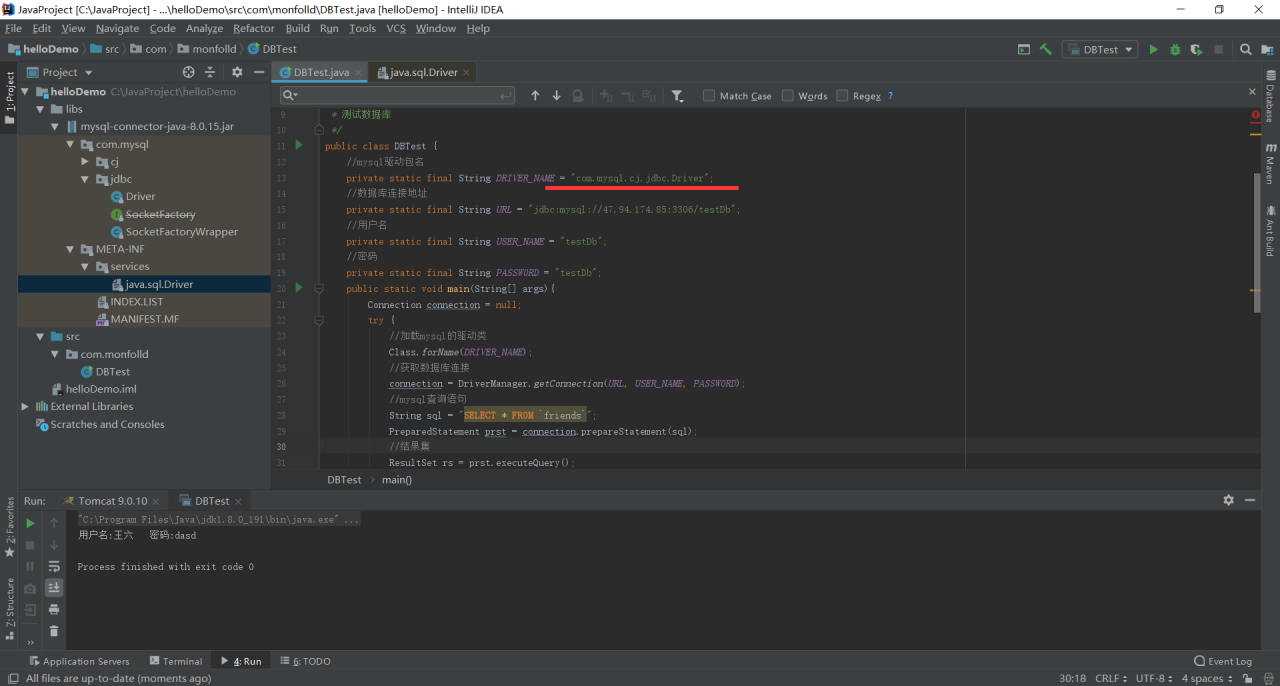Open the Refactor menu
The image size is (1280, 686).
(253, 28)
